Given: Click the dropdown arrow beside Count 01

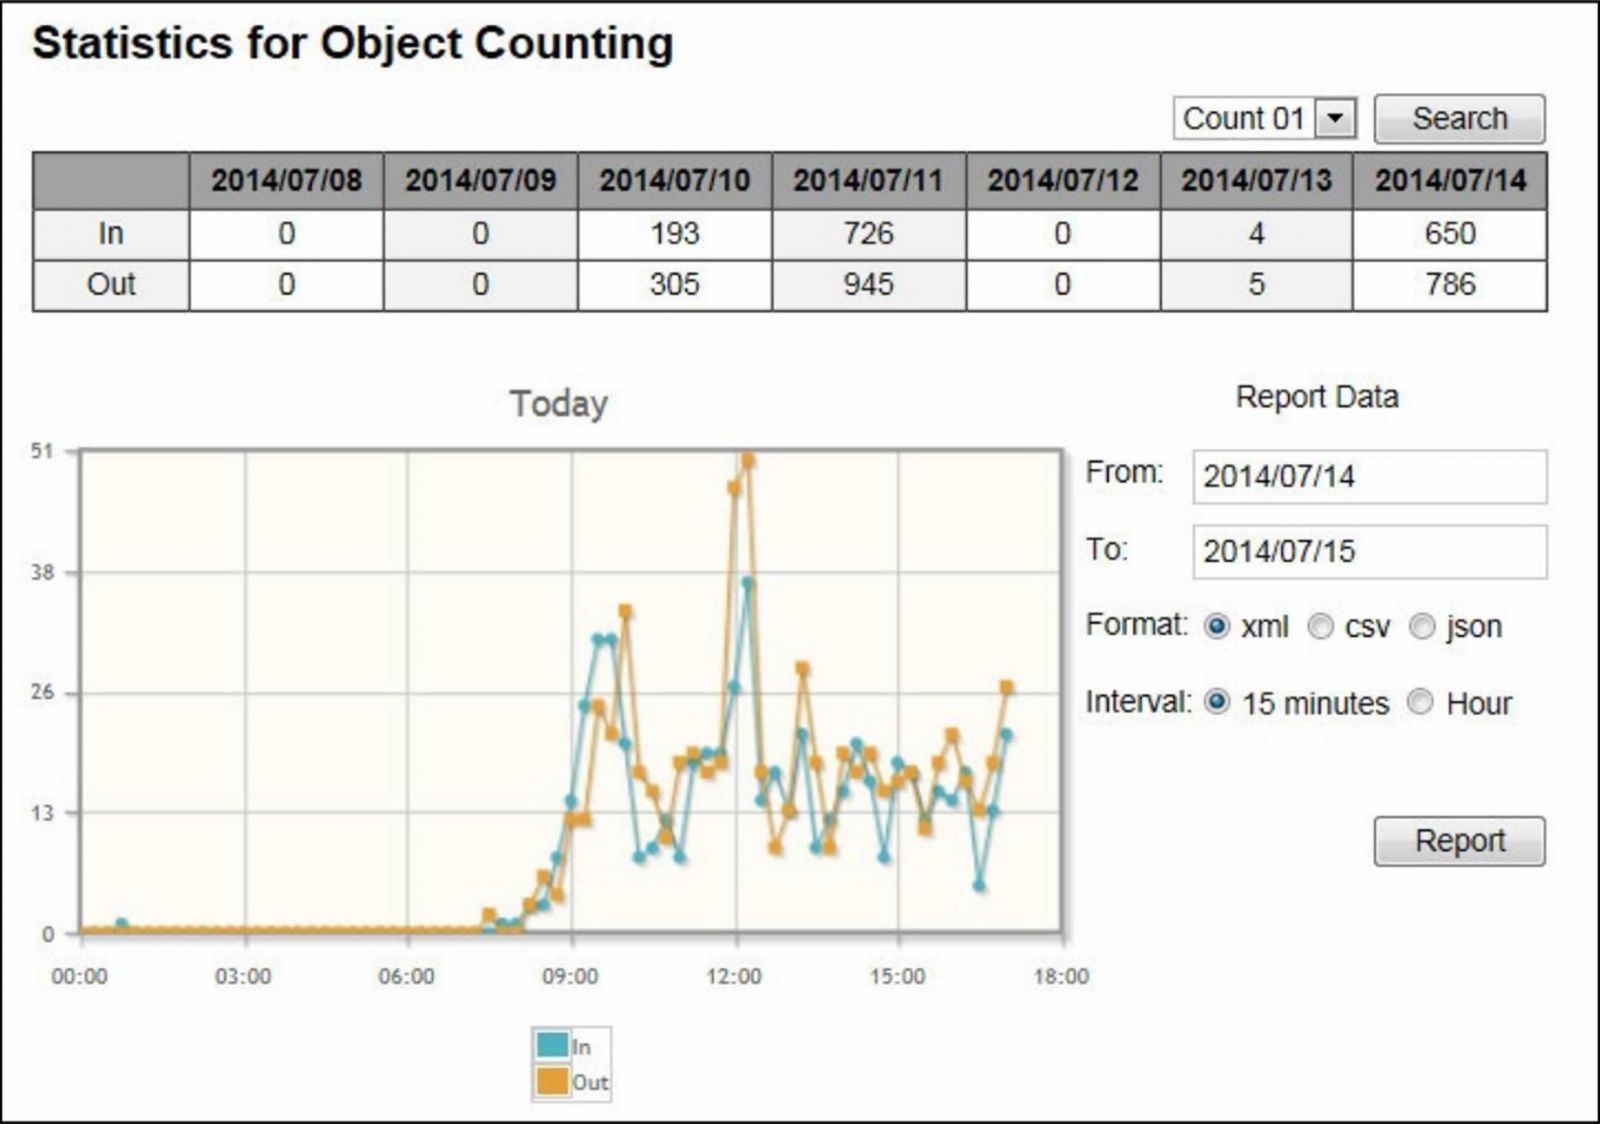Looking at the screenshot, I should pos(1335,119).
